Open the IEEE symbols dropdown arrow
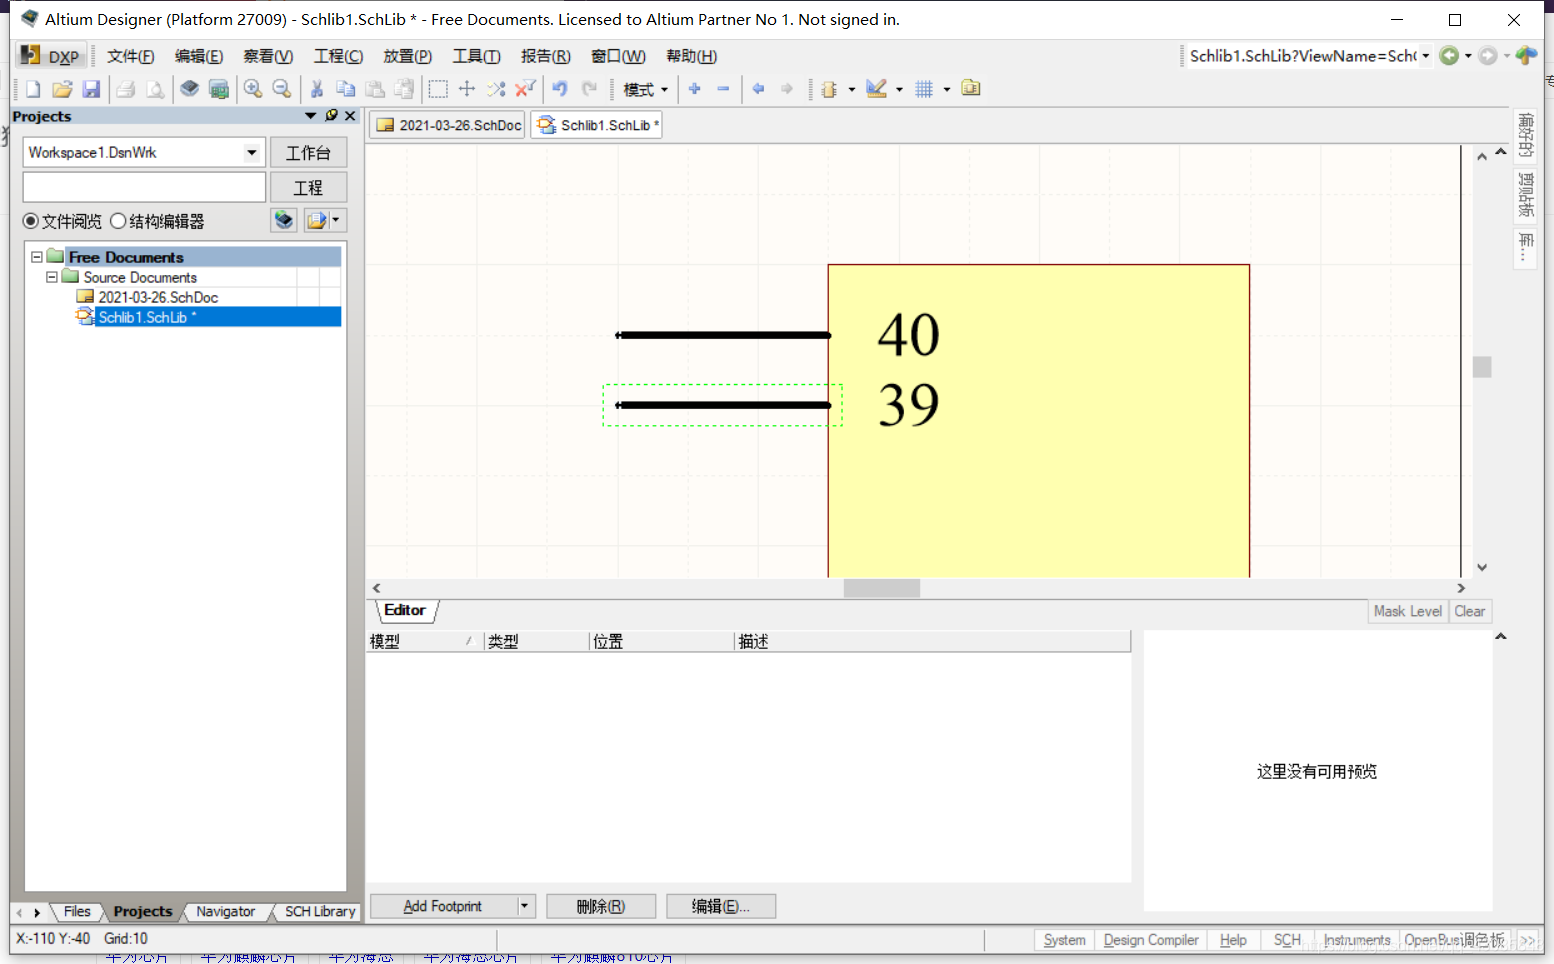This screenshot has width=1554, height=964. point(852,89)
